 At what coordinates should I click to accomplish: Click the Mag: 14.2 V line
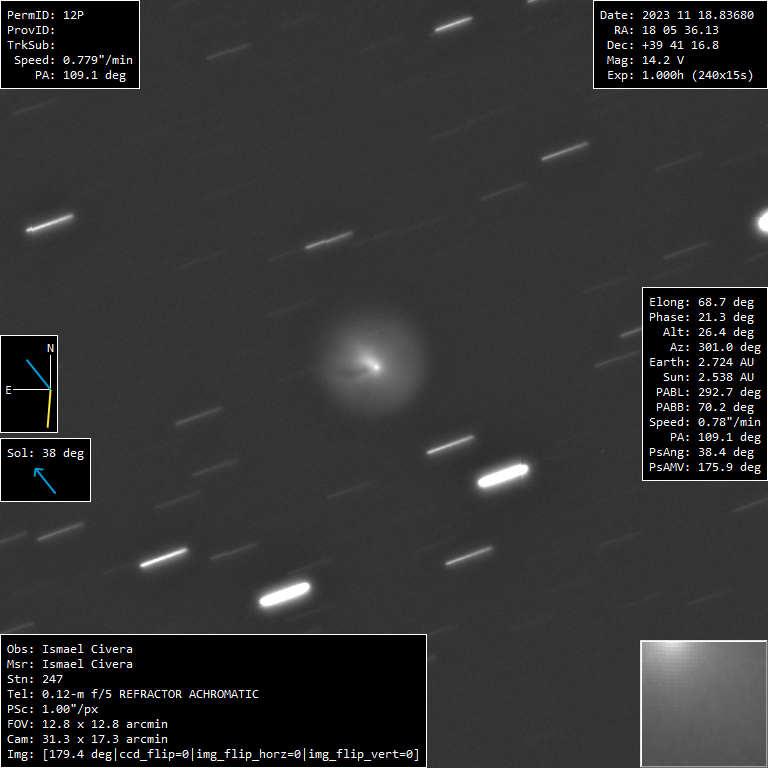[x=646, y=60]
